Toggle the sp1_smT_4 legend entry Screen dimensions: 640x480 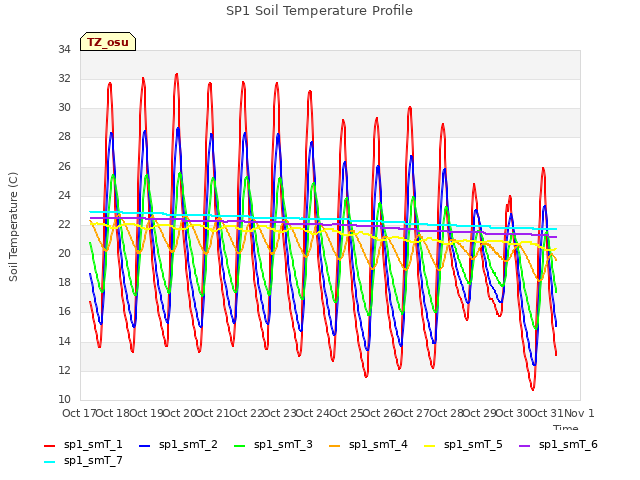369,444
